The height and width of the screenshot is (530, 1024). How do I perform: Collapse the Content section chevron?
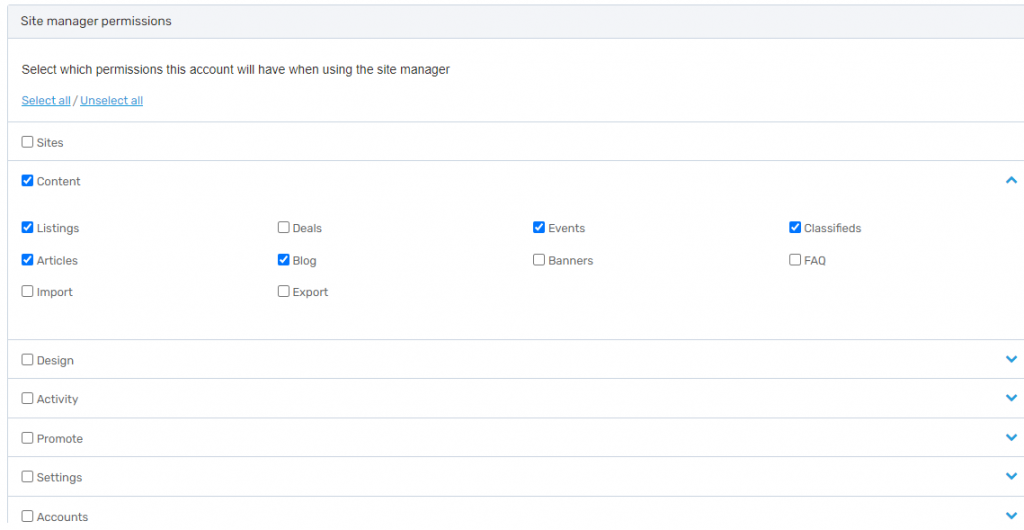pos(1011,181)
